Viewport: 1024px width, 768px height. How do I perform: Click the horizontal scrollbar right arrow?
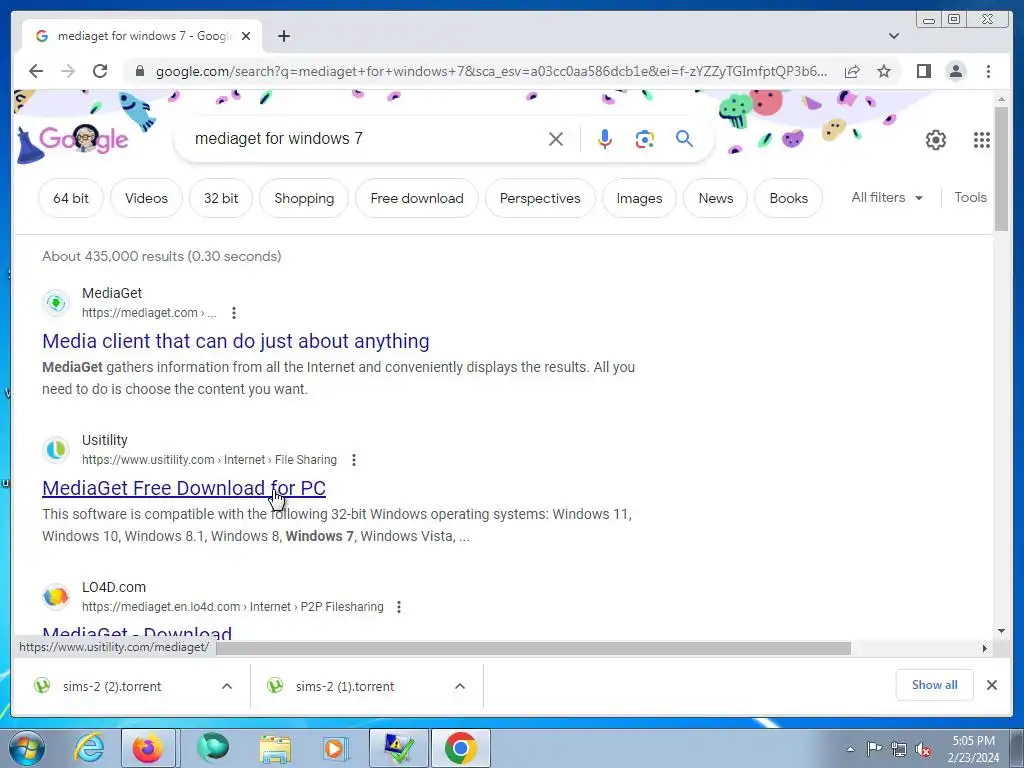click(x=985, y=648)
